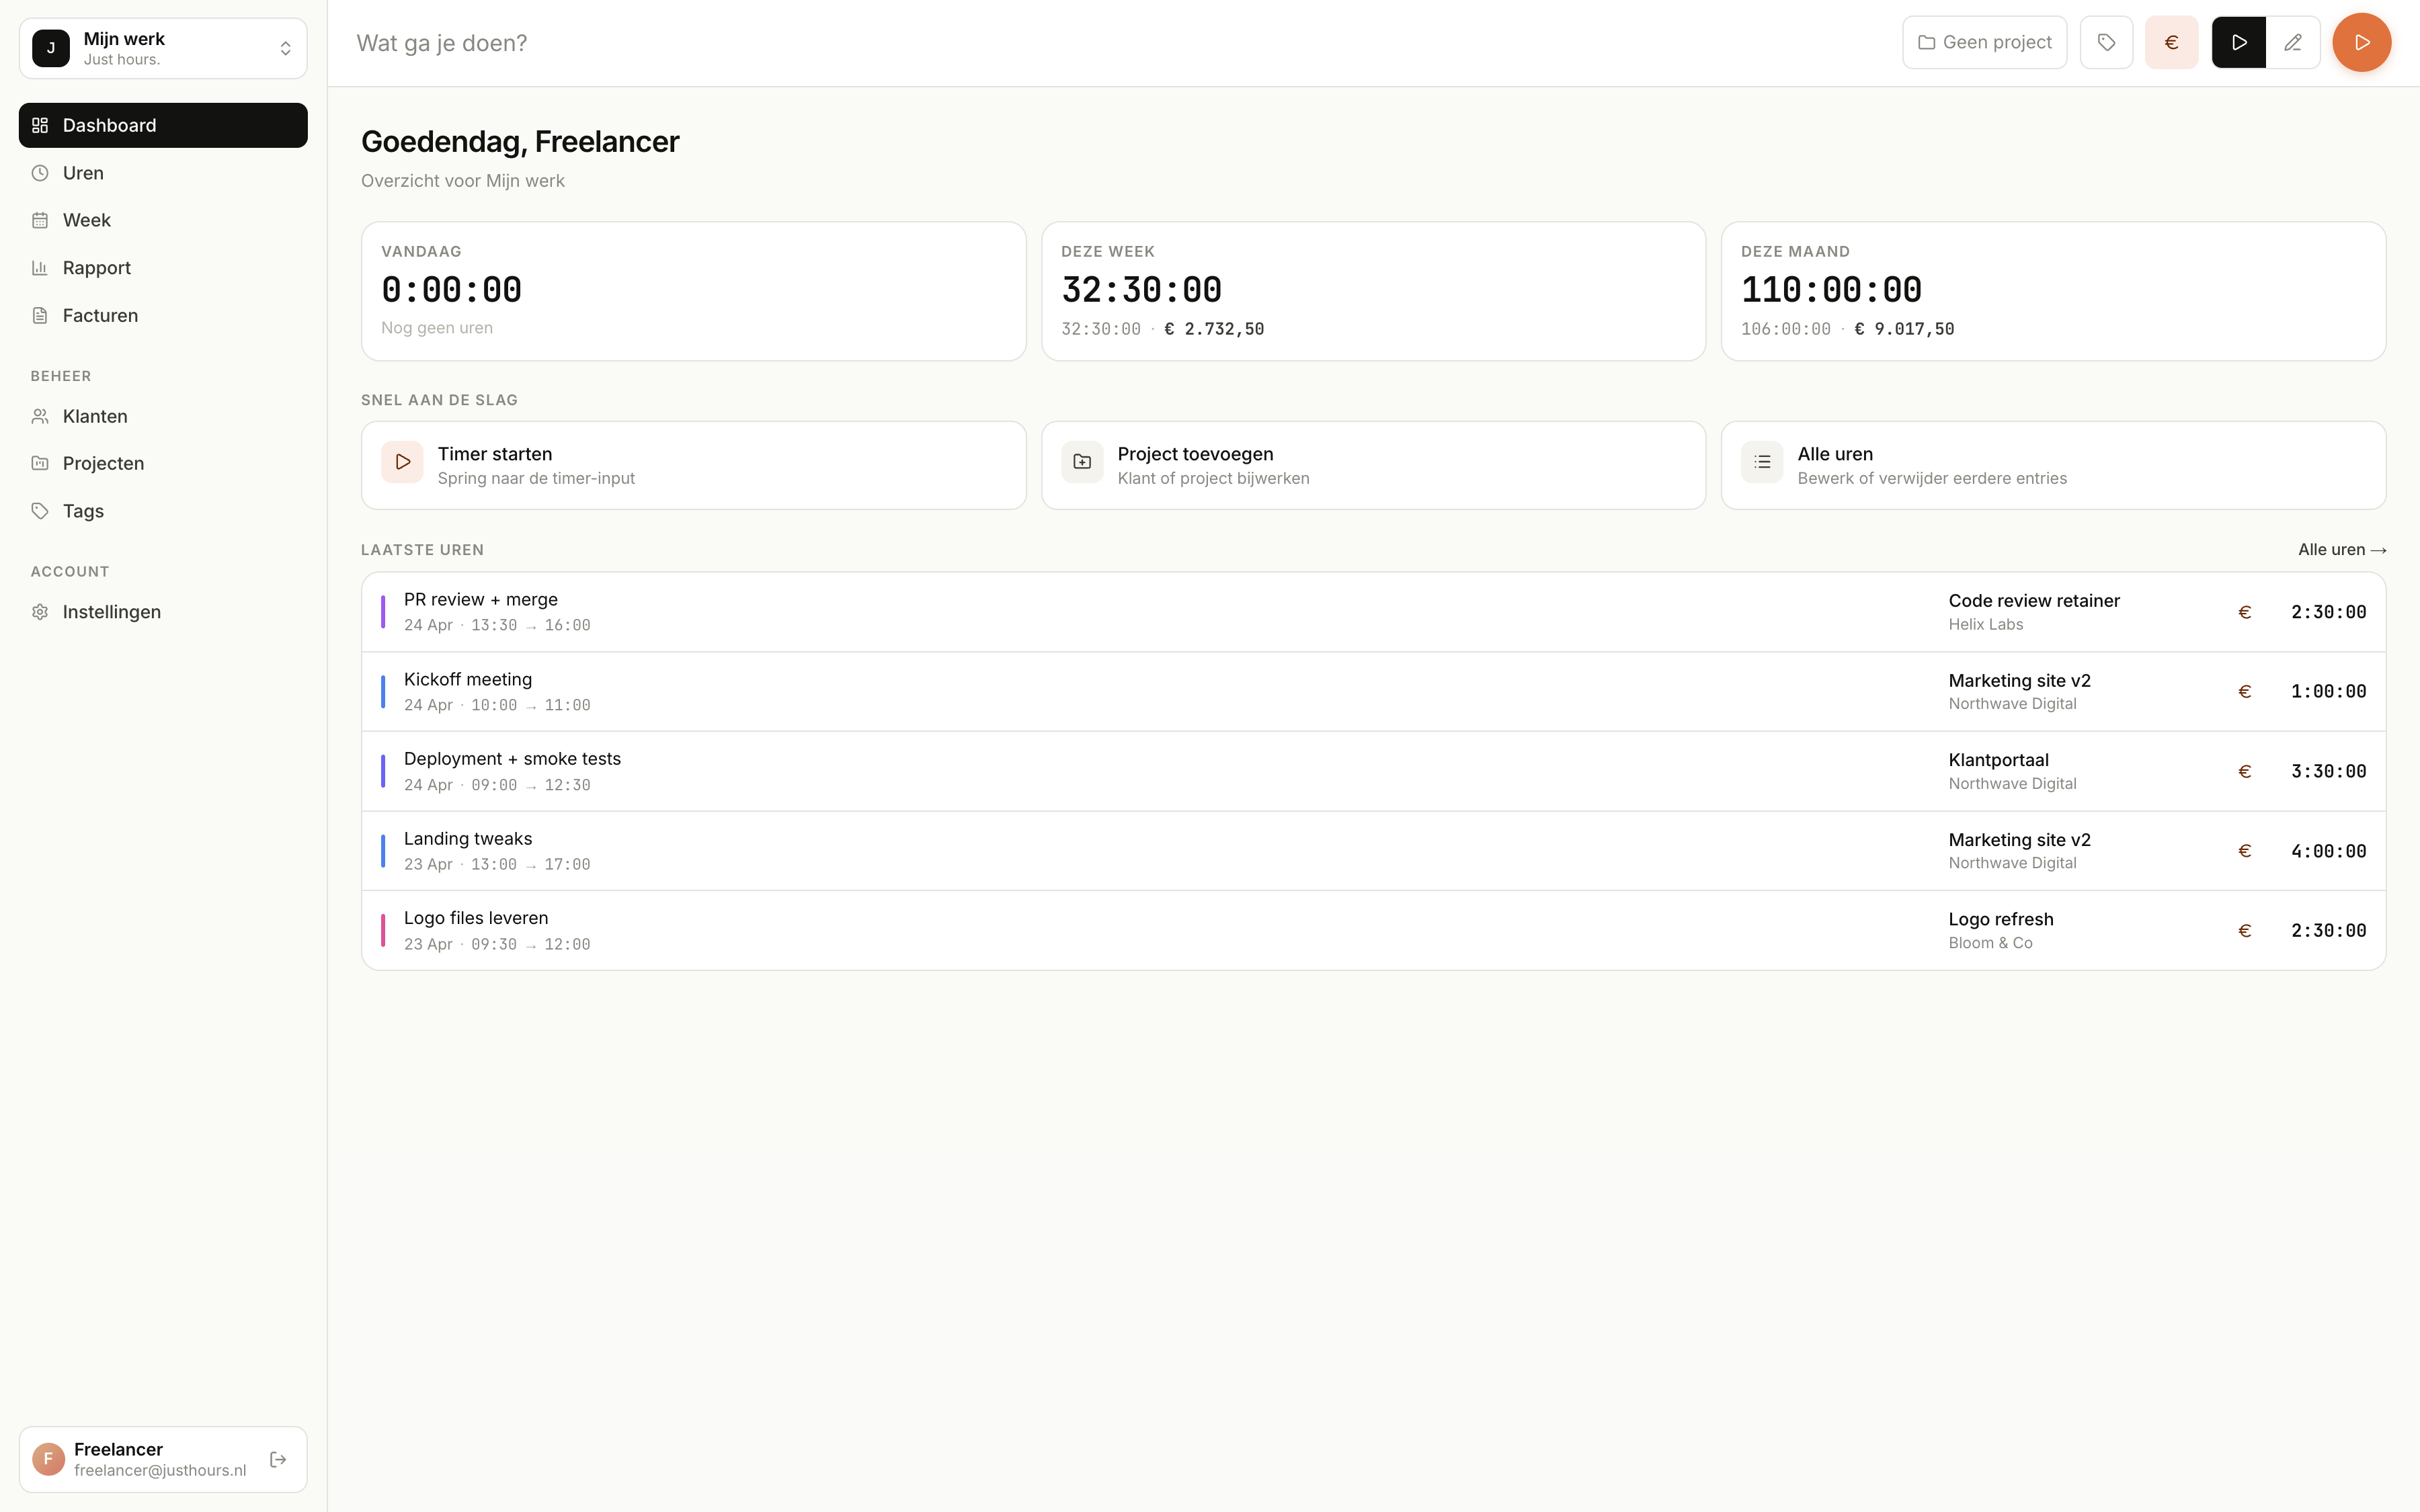
Task: Click the list icon on the Alle uren card
Action: click(x=1762, y=462)
